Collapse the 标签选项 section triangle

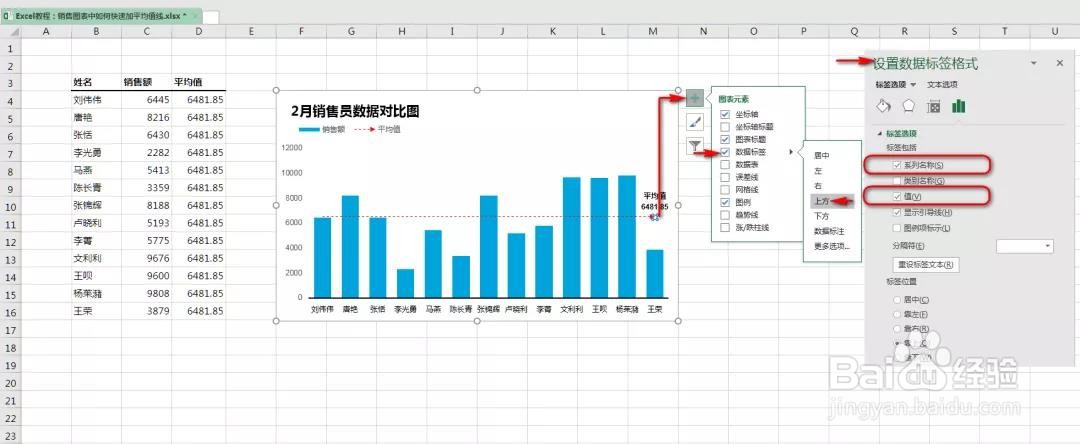(880, 134)
